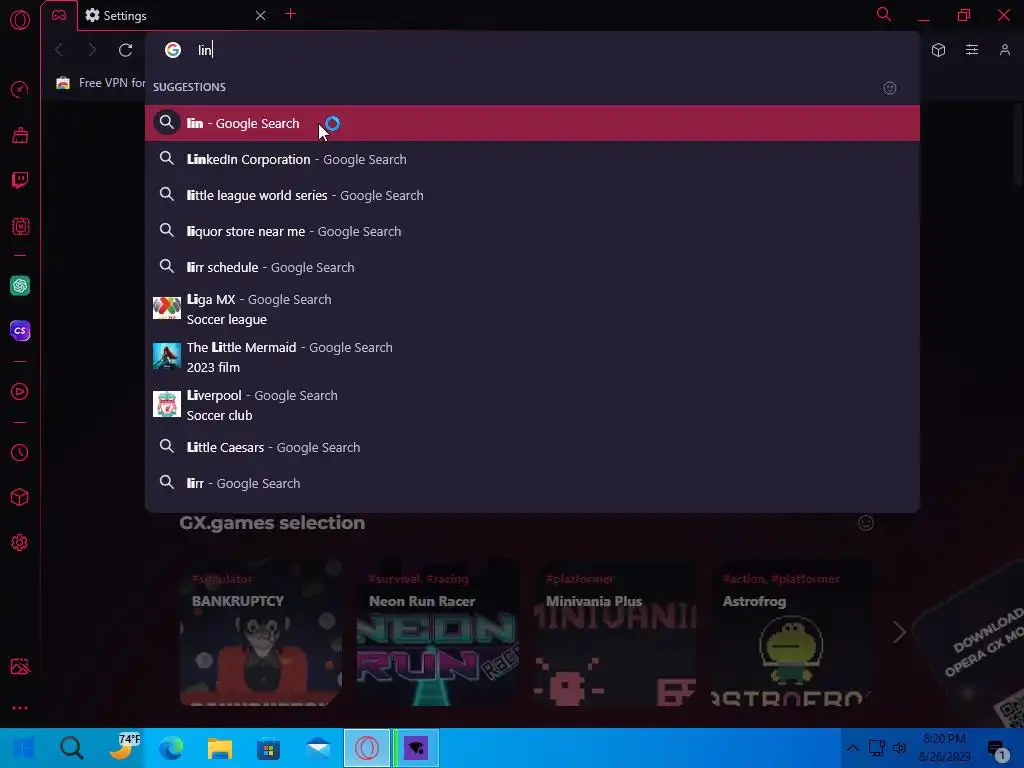Select 'LinkedIn Corporation' suggestion
1024x768 pixels.
(532, 159)
